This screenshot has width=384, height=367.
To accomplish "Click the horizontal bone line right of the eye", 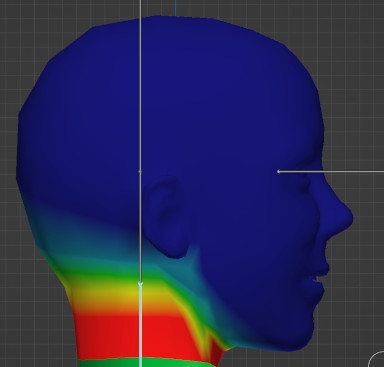I will [331, 171].
